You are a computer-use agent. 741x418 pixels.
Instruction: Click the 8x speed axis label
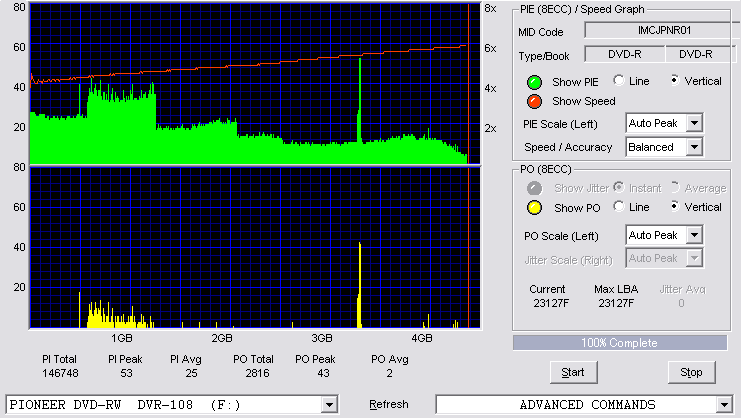click(x=491, y=9)
